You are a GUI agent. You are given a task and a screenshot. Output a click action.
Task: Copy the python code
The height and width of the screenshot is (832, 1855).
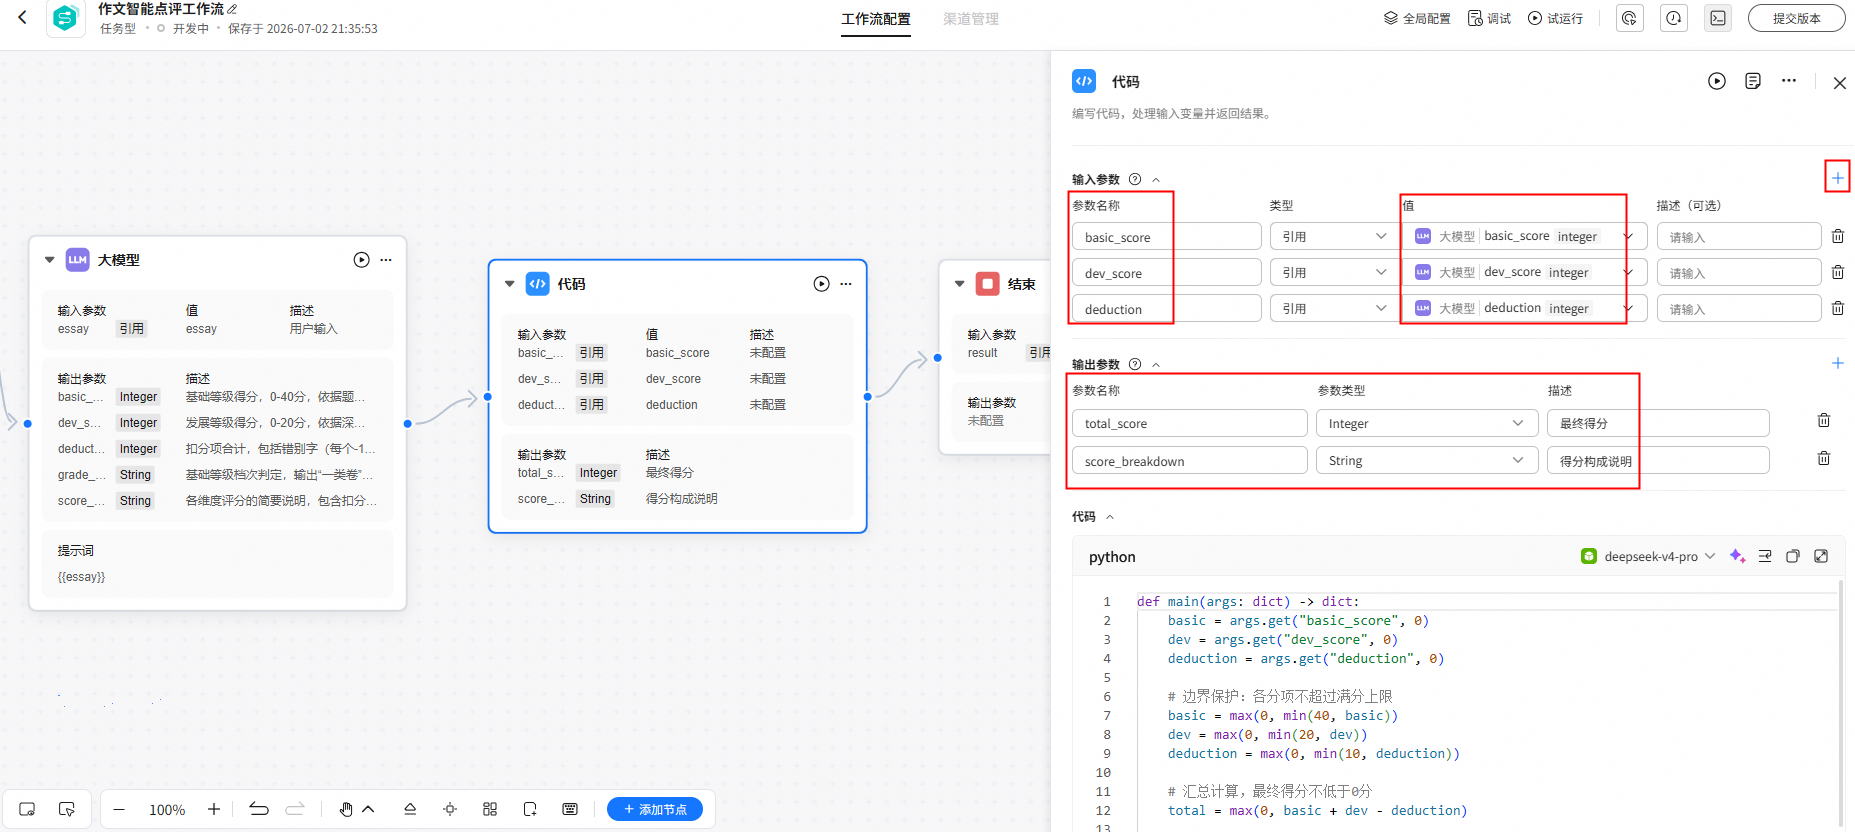point(1793,556)
